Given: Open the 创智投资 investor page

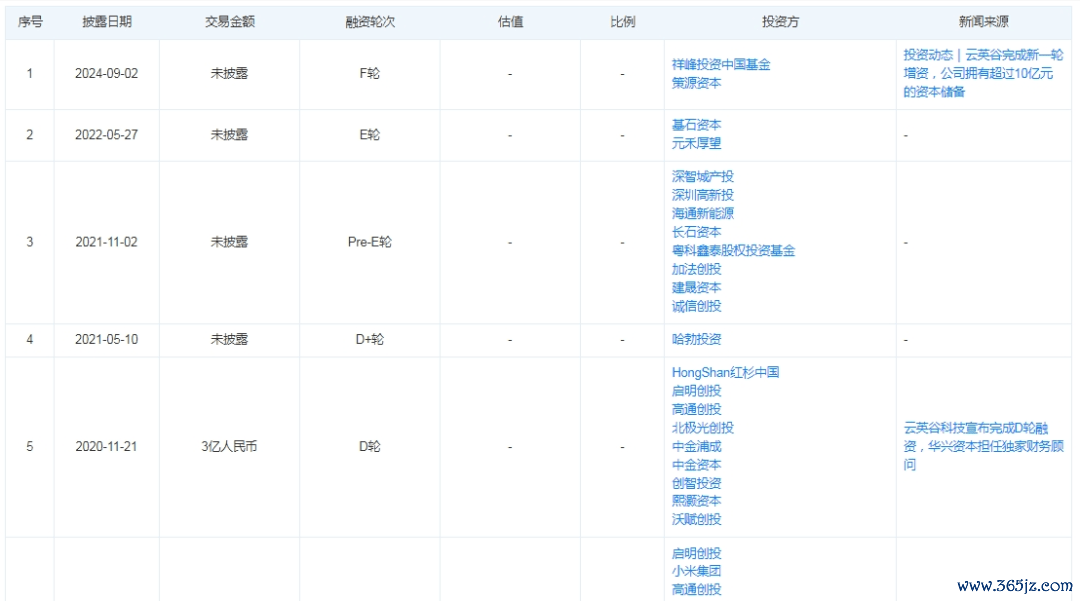Looking at the screenshot, I should click(696, 483).
